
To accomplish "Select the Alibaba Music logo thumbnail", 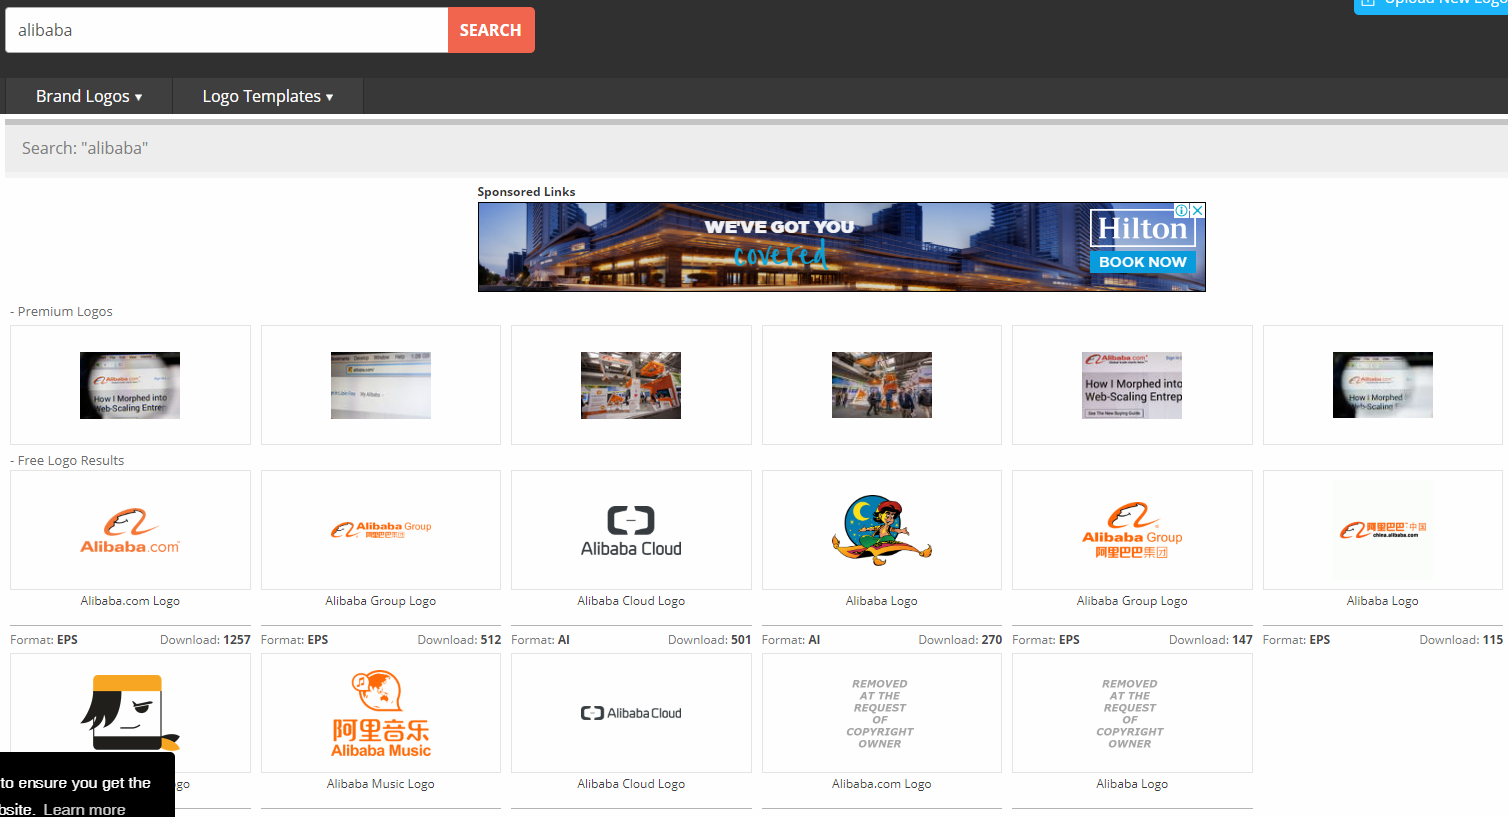I will click(x=381, y=713).
